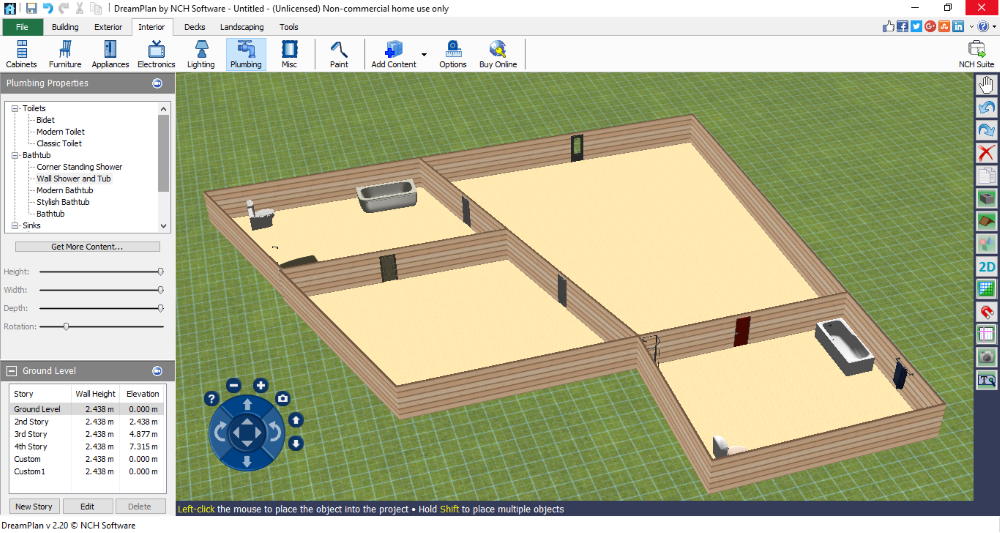1000x533 pixels.
Task: Switch to the Decks tab
Action: coord(195,27)
